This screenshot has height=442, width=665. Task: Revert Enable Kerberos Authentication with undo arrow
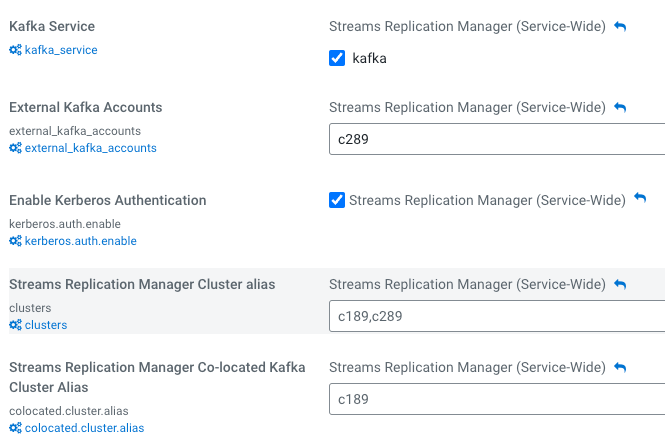tap(640, 198)
